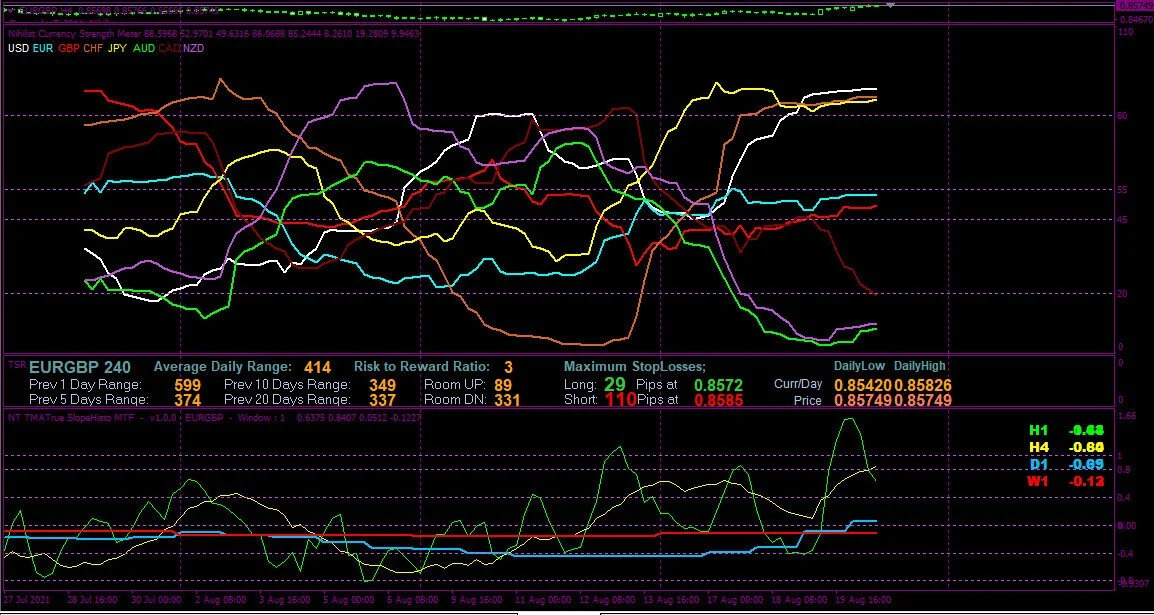The image size is (1154, 615).
Task: Select the red GBP colored currency label
Action: pos(66,48)
